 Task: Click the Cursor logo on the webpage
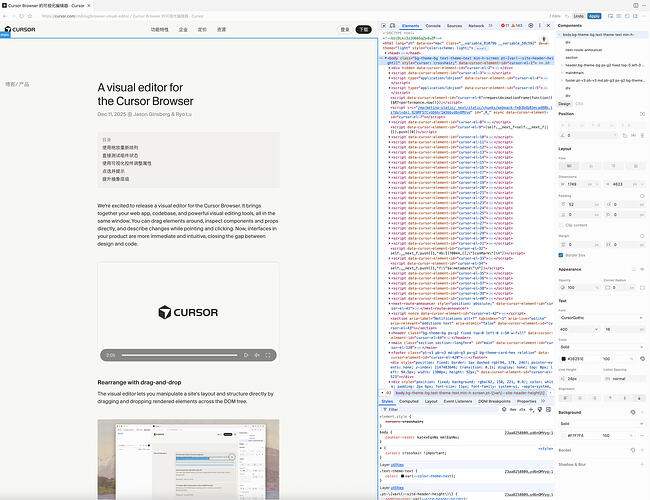[x=20, y=29]
